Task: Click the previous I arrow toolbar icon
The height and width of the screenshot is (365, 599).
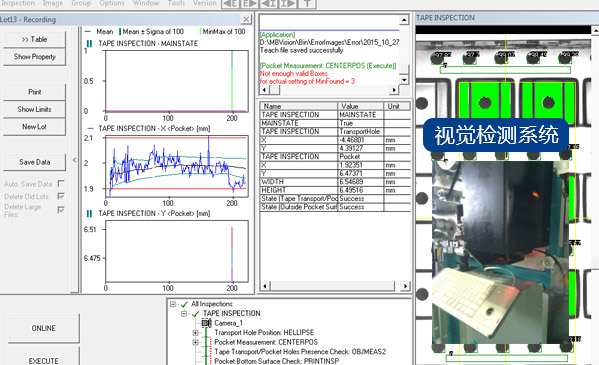Action: tap(269, 4)
